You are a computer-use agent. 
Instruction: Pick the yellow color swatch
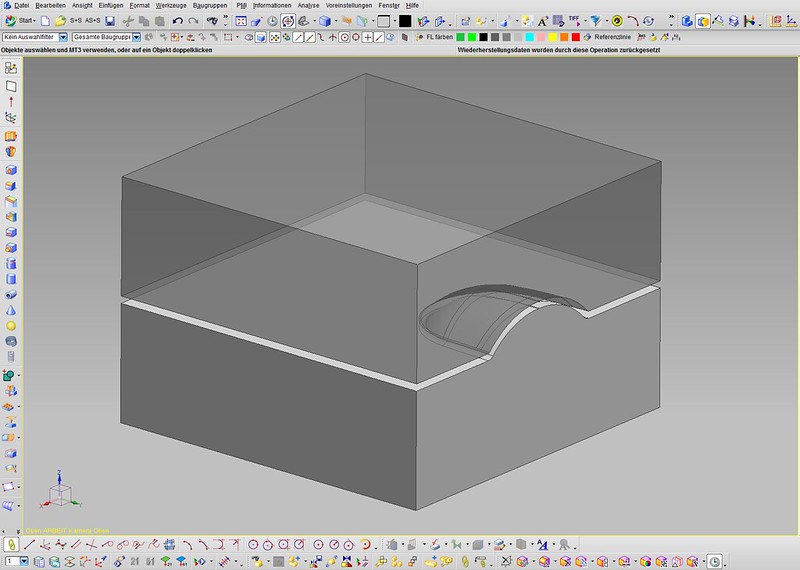pos(553,37)
